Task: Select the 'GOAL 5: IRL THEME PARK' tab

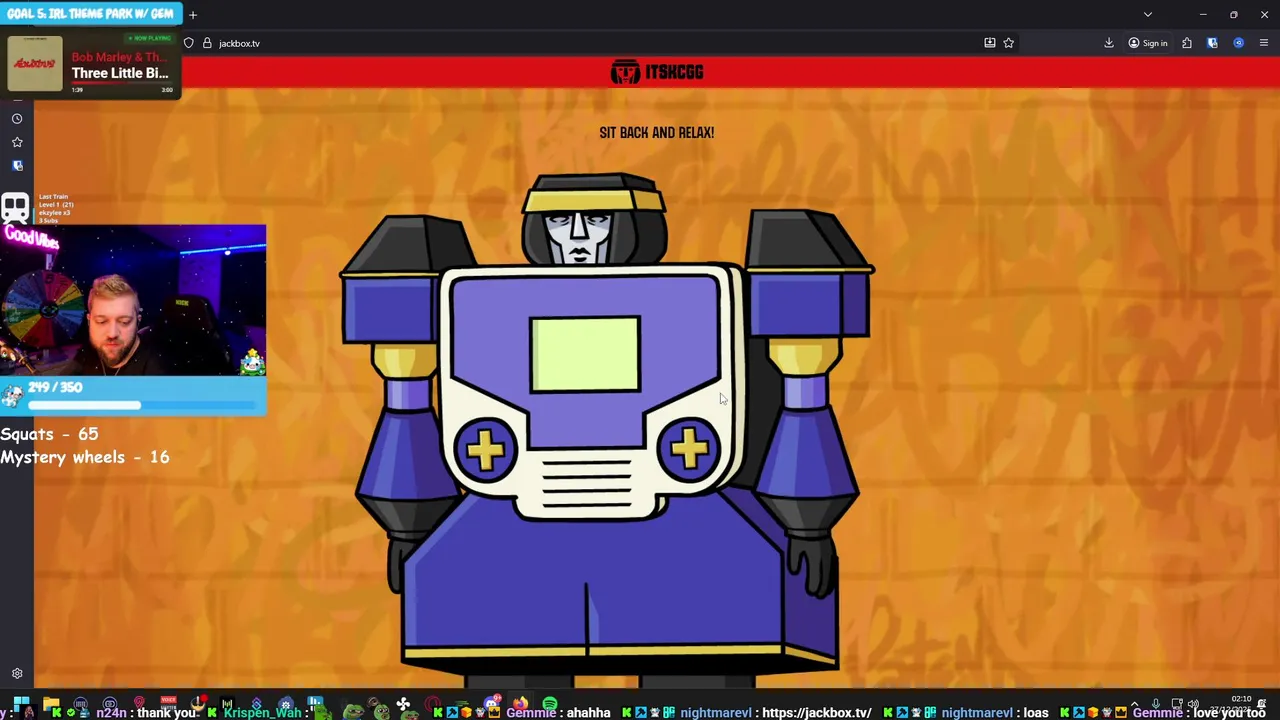Action: pyautogui.click(x=90, y=14)
